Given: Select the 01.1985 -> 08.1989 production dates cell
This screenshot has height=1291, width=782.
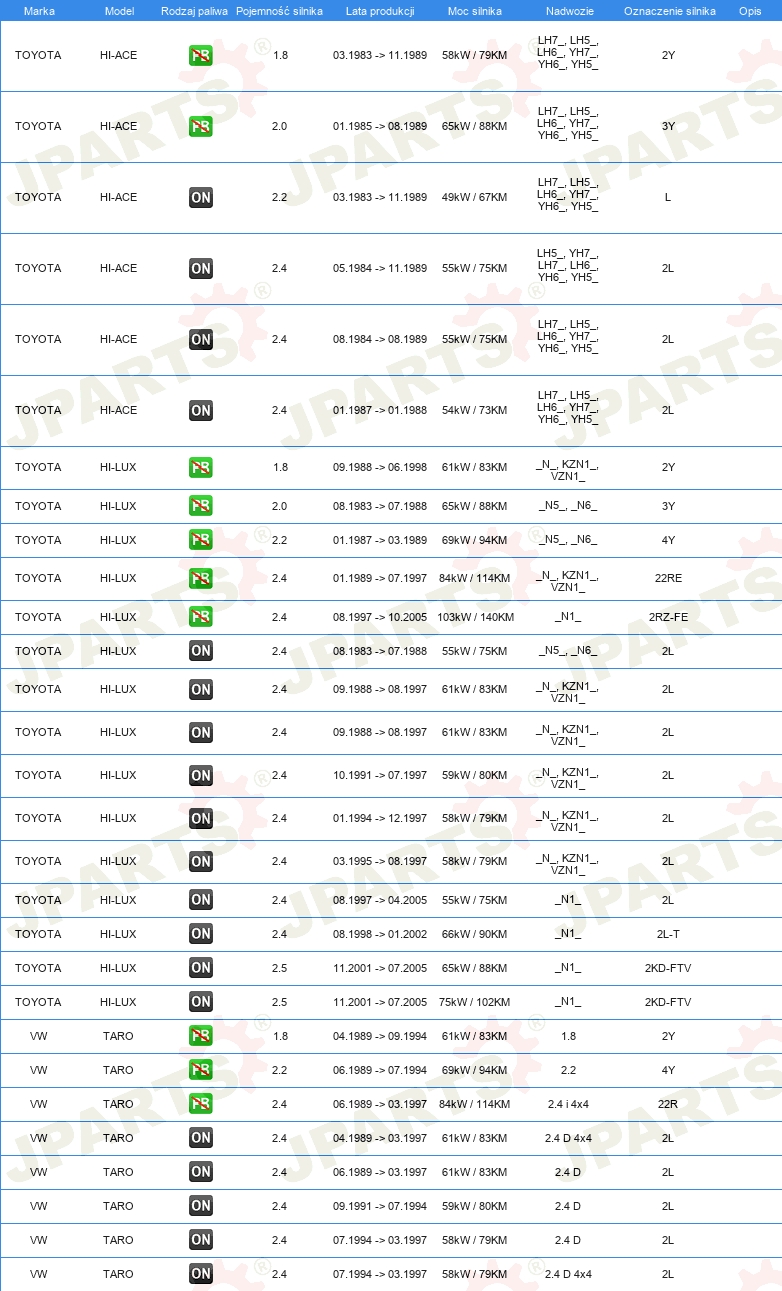Looking at the screenshot, I should click(x=380, y=127).
